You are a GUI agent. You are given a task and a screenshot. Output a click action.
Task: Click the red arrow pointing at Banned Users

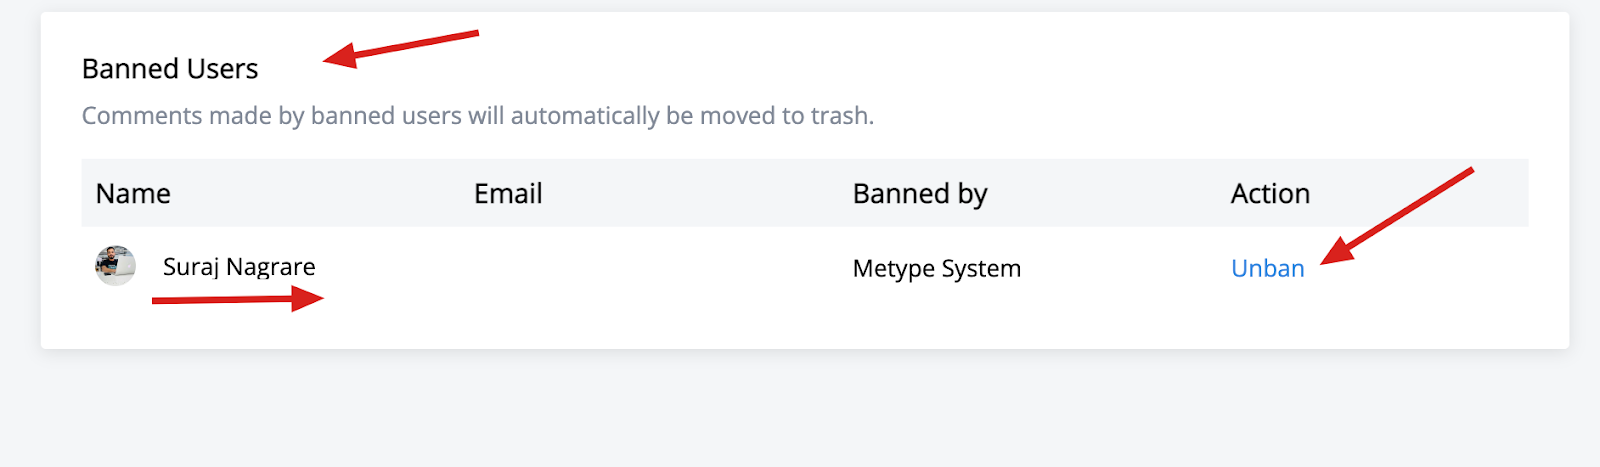click(401, 49)
